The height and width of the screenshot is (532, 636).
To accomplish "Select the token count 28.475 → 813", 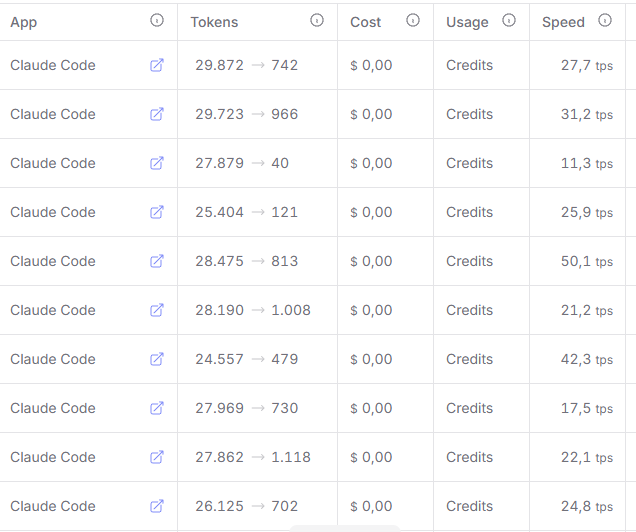I will click(247, 261).
